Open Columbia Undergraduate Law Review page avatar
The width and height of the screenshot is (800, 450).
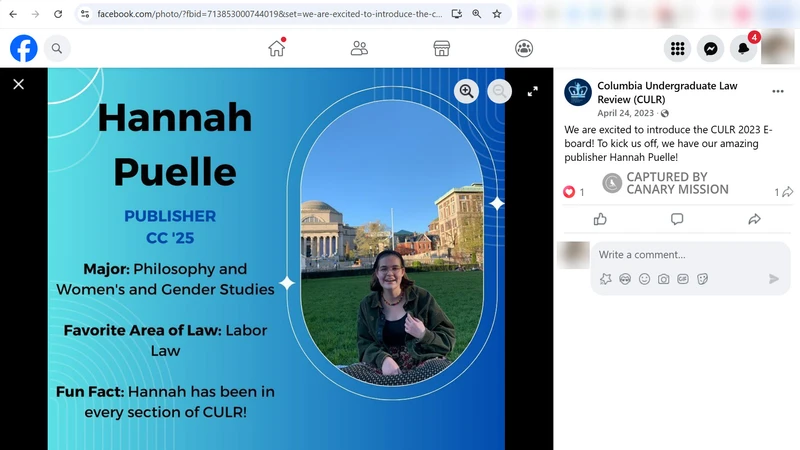click(578, 92)
